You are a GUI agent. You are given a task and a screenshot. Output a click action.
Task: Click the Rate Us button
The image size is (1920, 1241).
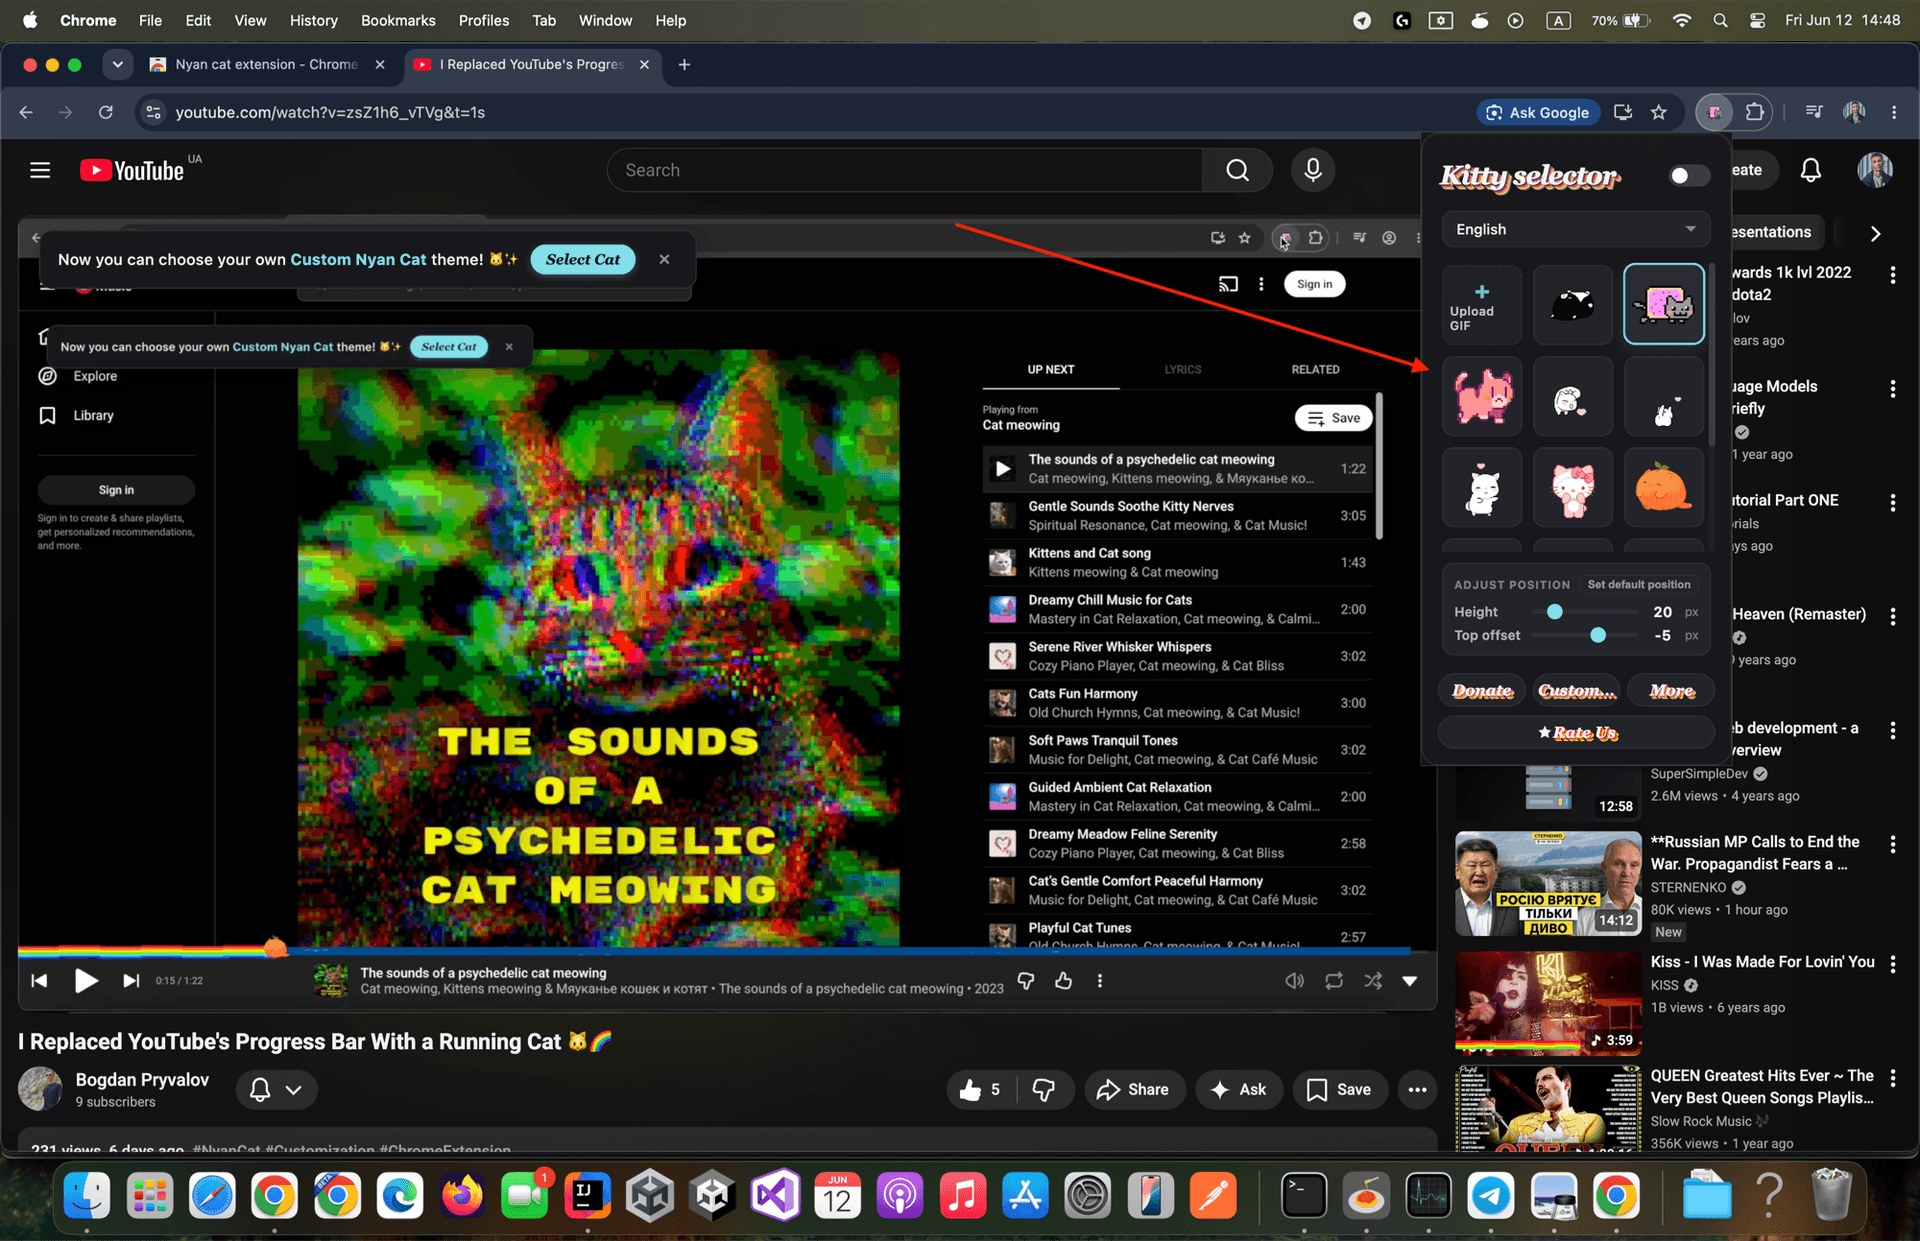pyautogui.click(x=1577, y=733)
